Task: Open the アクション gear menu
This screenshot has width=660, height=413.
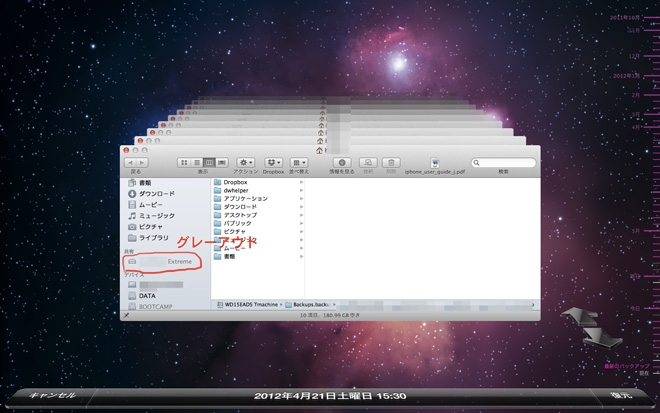Action: (x=246, y=163)
